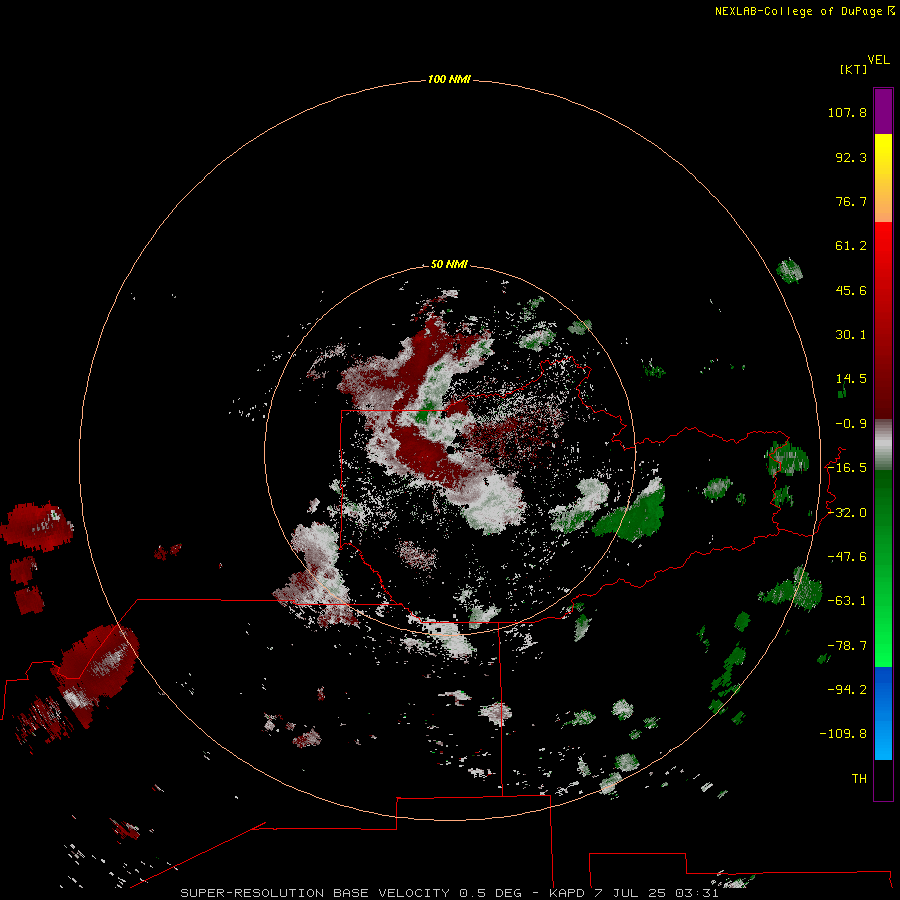The height and width of the screenshot is (900, 900).
Task: Click the SUPER-RESOLUTION BASE VELOCITY caption text
Action: point(315,893)
